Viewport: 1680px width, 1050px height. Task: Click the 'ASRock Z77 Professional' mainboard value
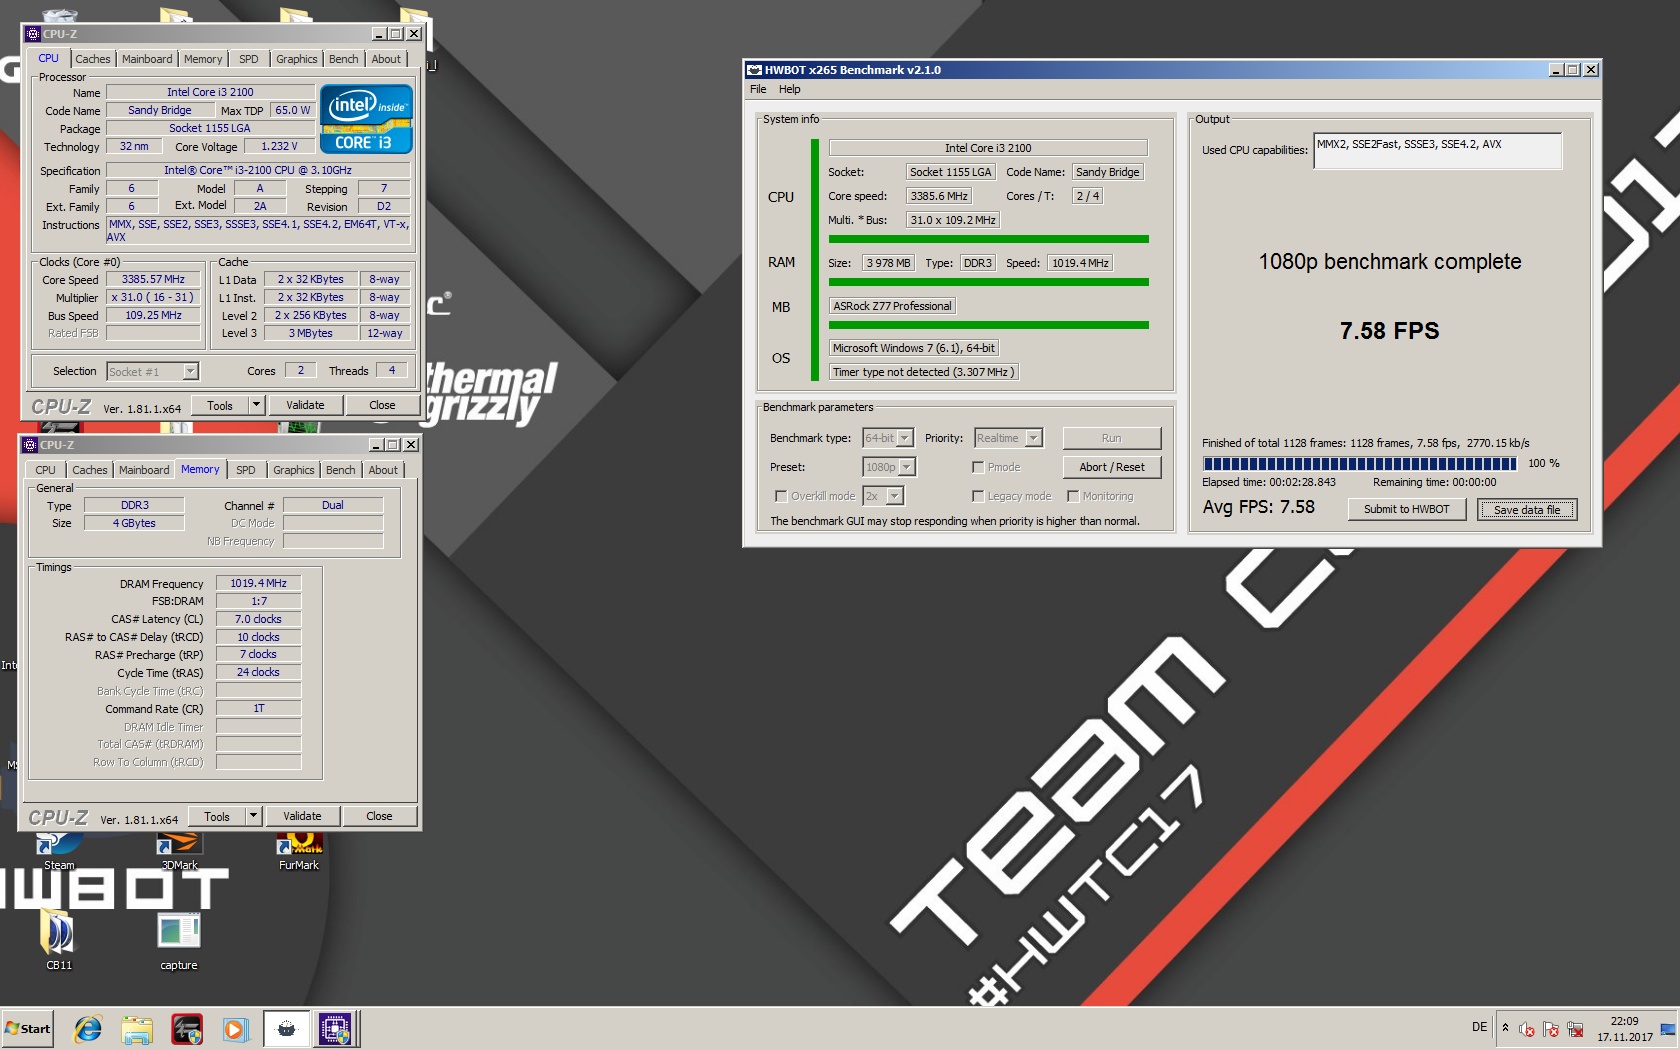click(x=892, y=306)
